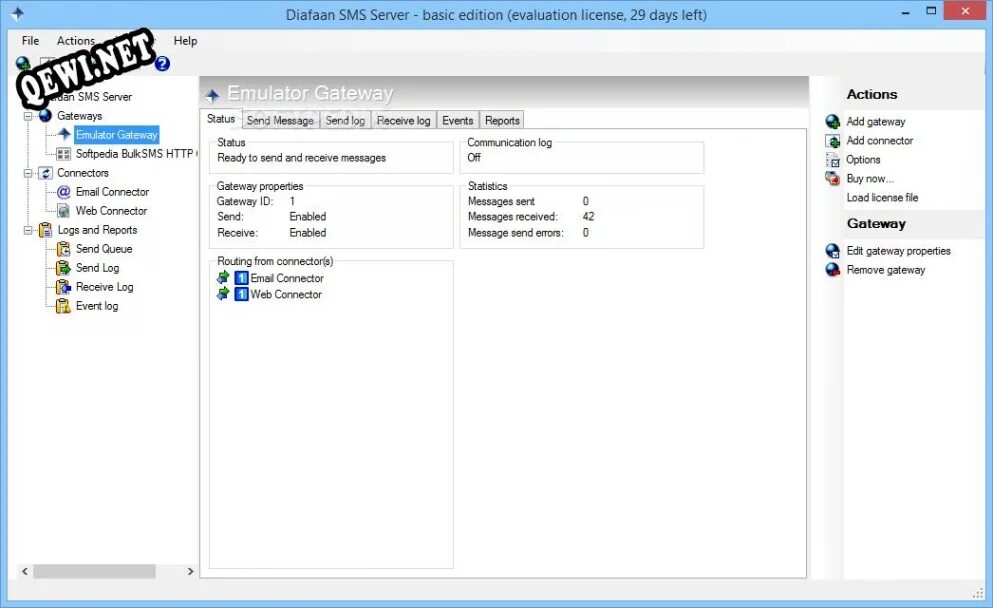Click the Event log icon
The height and width of the screenshot is (608, 993).
click(63, 306)
